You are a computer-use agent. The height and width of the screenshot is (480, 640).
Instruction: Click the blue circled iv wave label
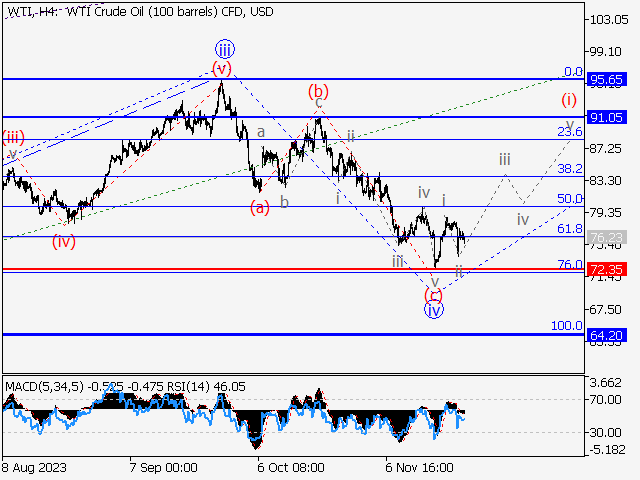(x=433, y=310)
